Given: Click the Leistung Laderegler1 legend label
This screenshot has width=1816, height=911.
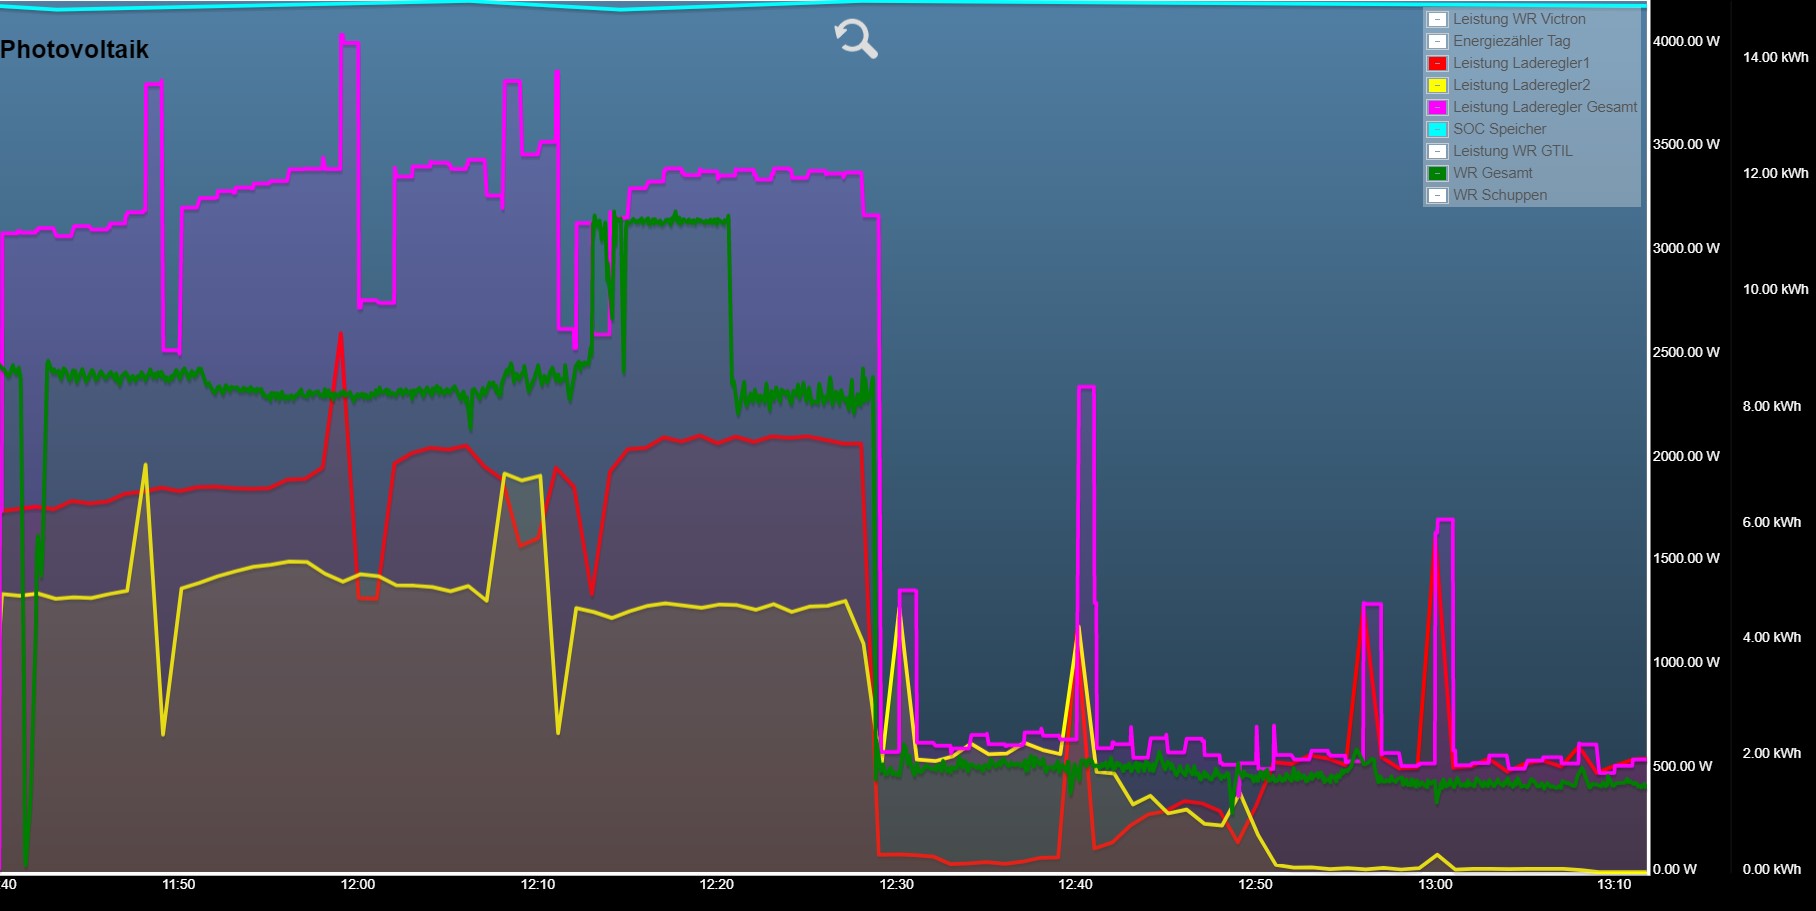Looking at the screenshot, I should (1521, 63).
